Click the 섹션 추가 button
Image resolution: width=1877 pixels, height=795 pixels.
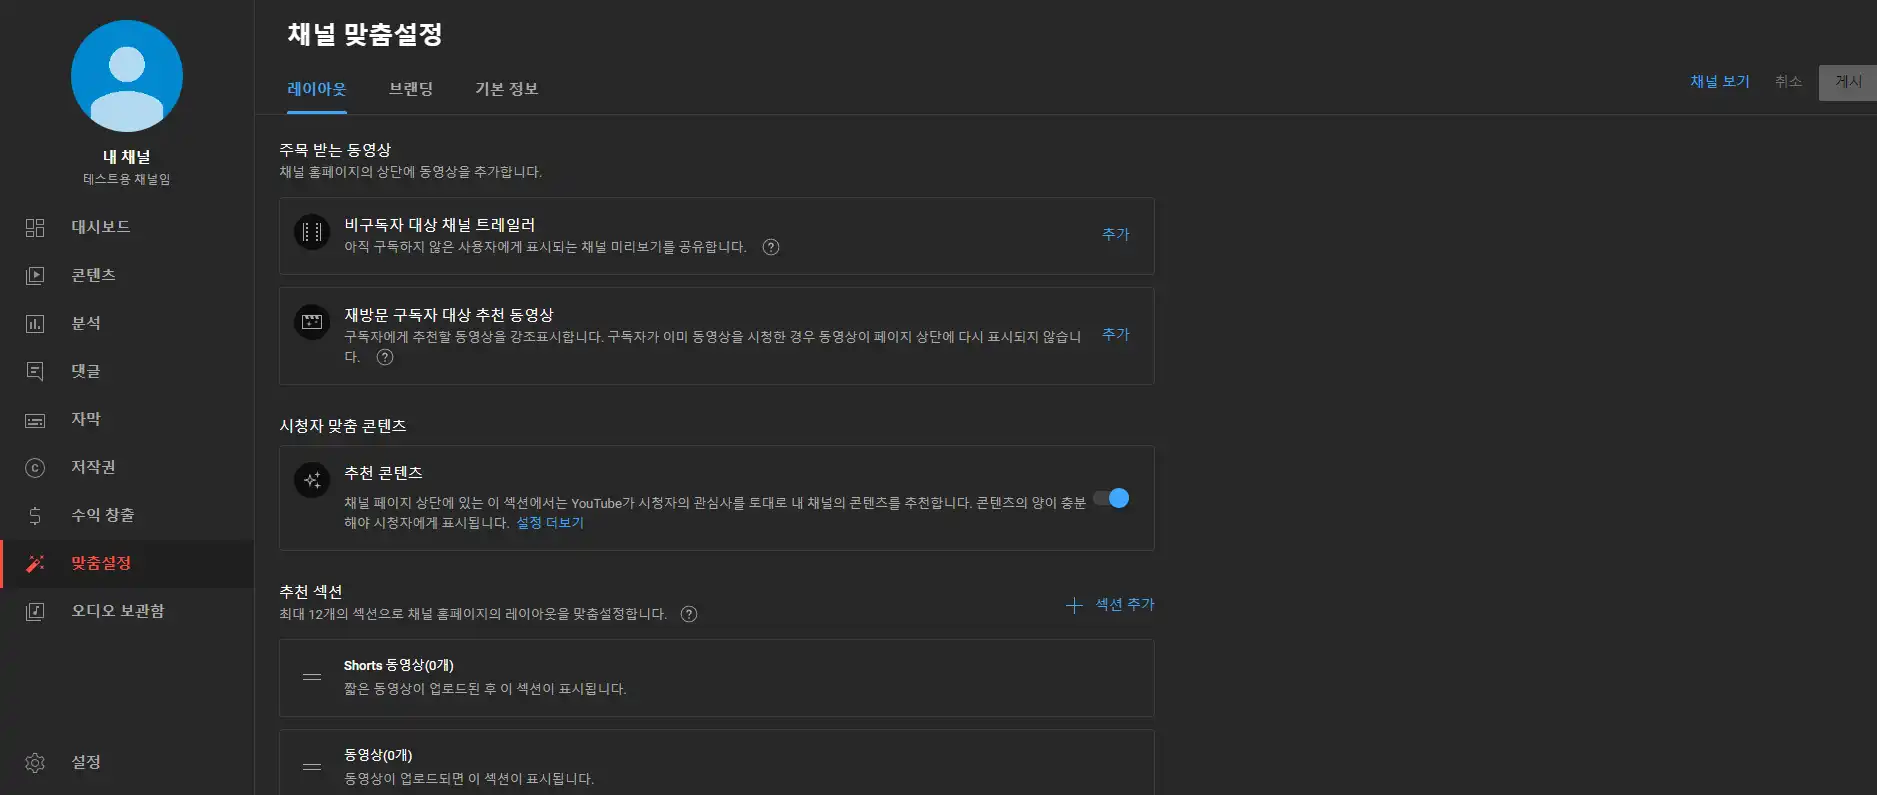tap(1110, 605)
